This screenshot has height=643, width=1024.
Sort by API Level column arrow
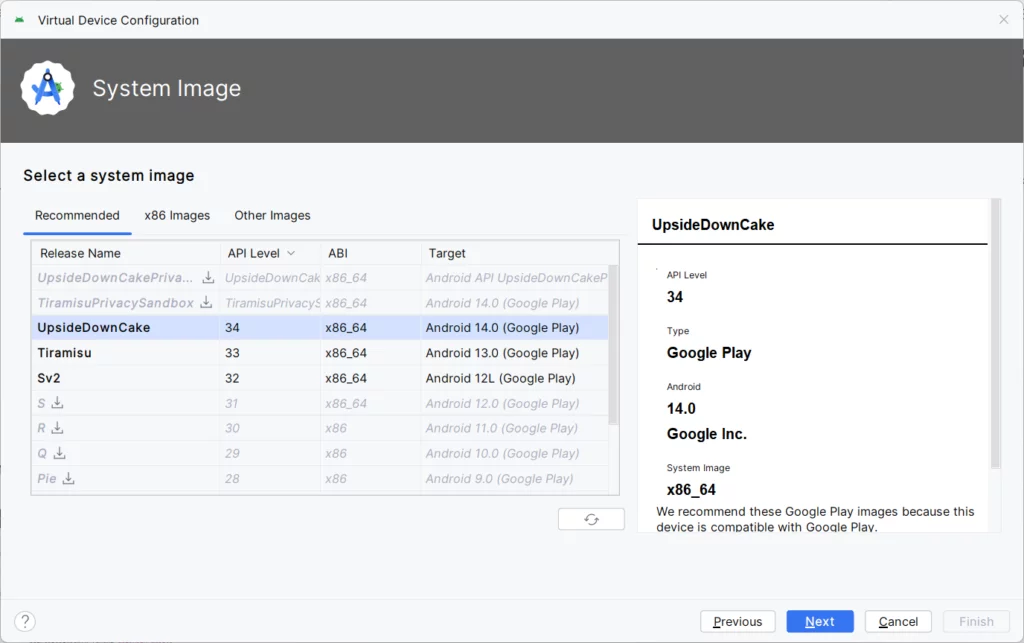coord(291,253)
